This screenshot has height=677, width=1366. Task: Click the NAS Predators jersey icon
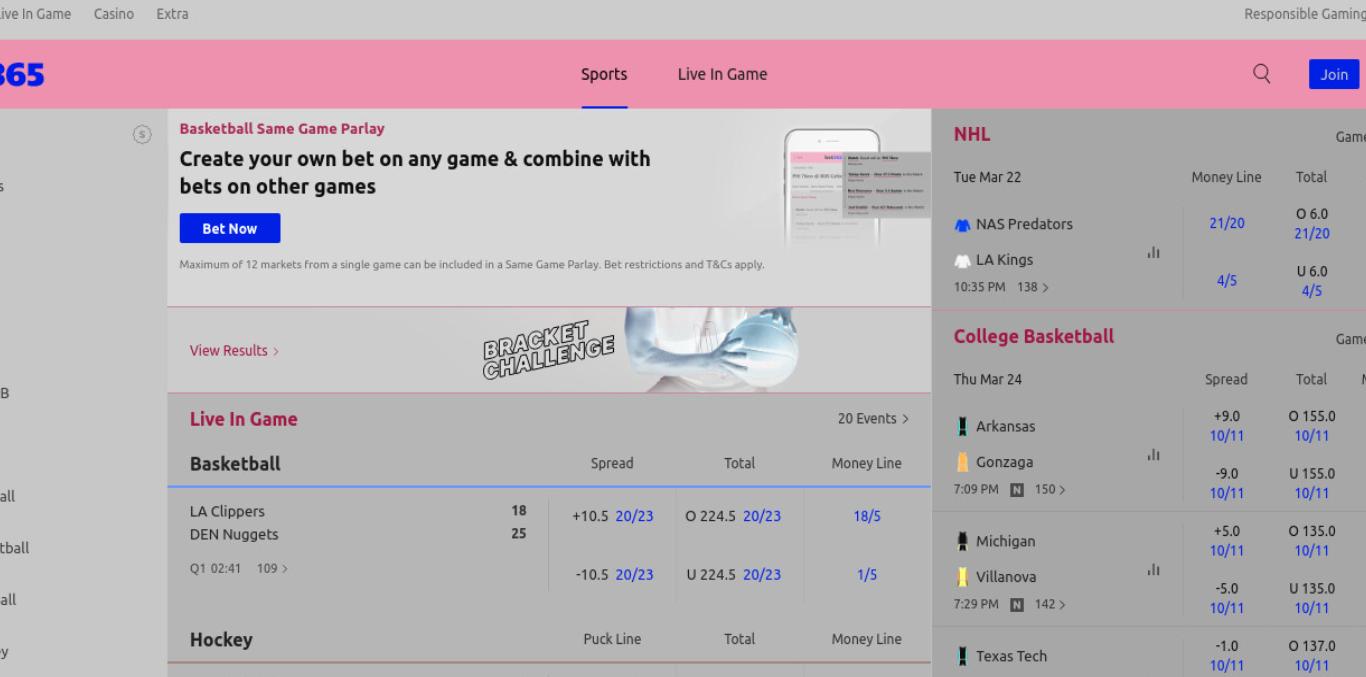pos(962,224)
